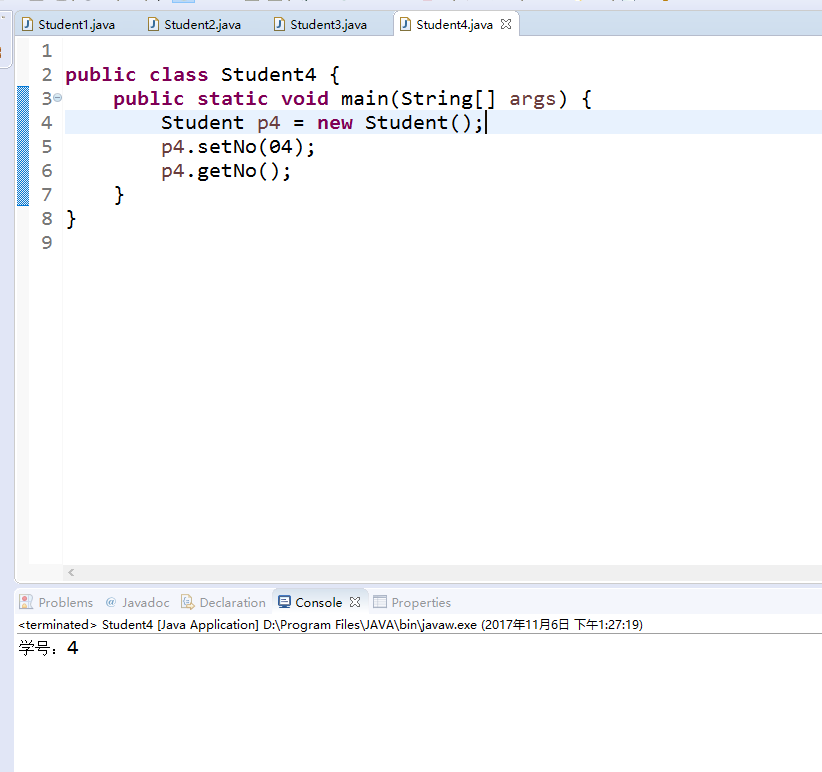Click the Student3.java file icon
822x772 pixels.
[280, 24]
